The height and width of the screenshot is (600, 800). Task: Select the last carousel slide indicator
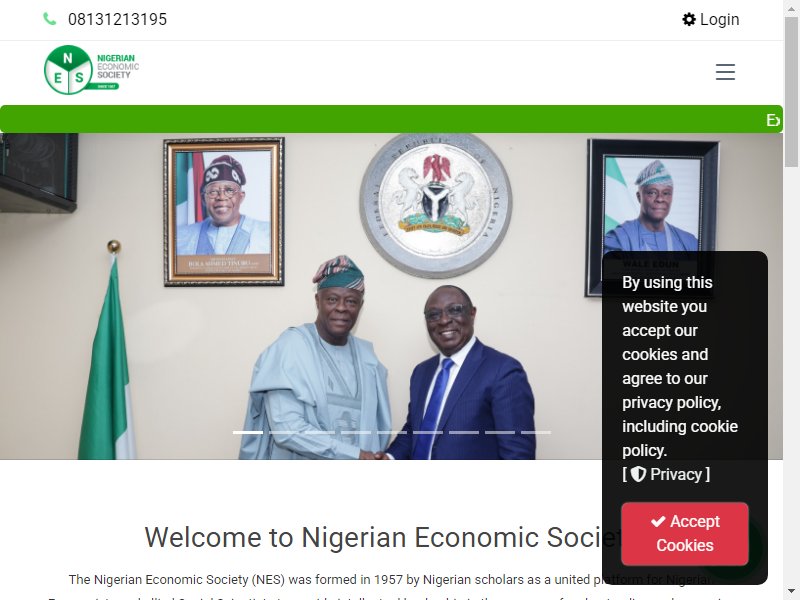point(536,432)
